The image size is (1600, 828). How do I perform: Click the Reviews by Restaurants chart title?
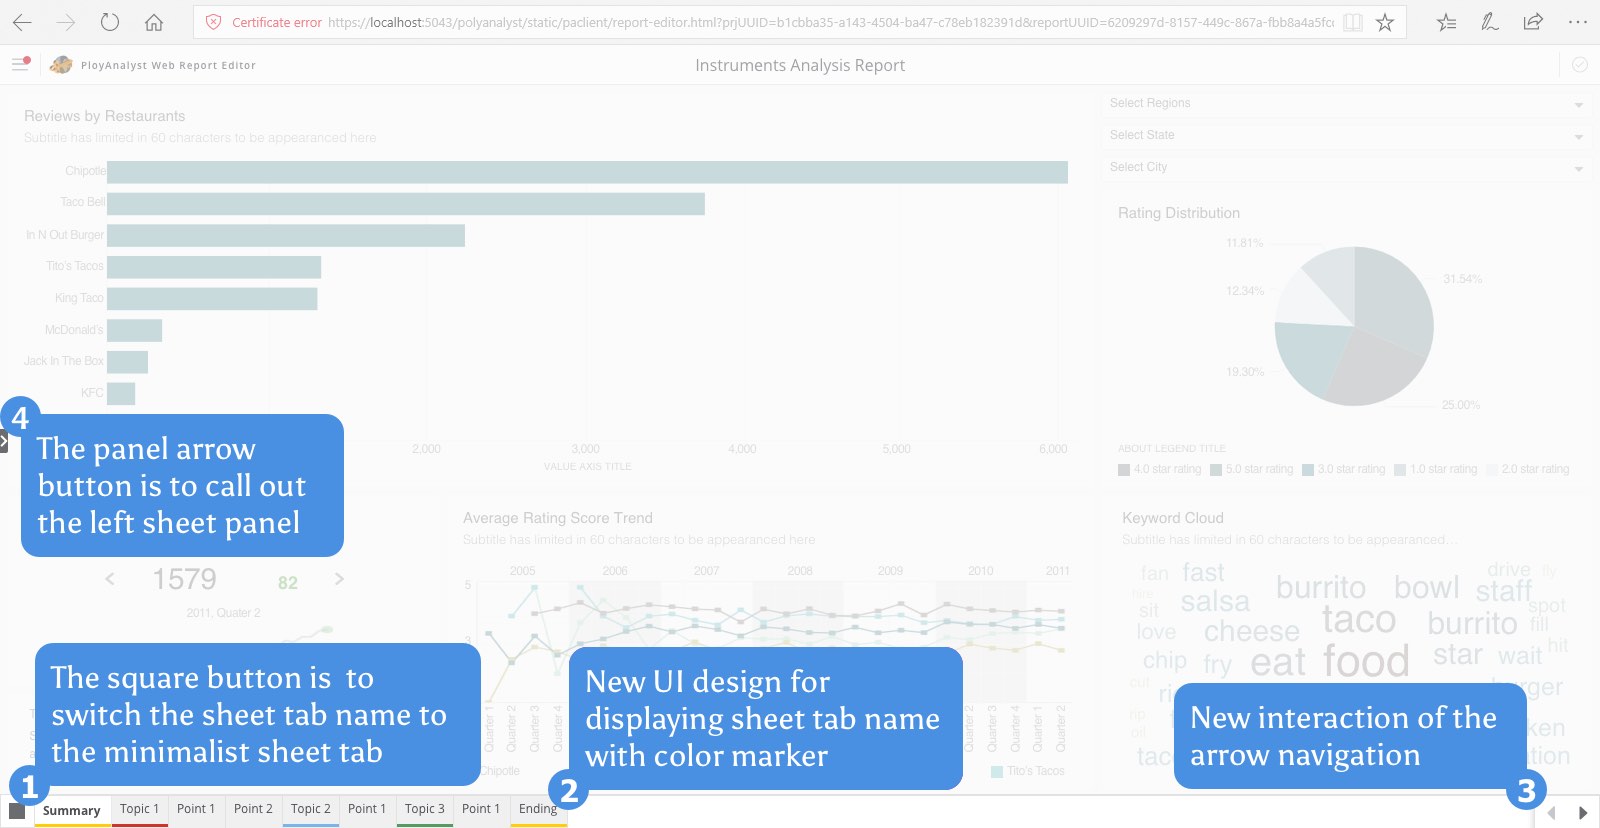tap(105, 116)
